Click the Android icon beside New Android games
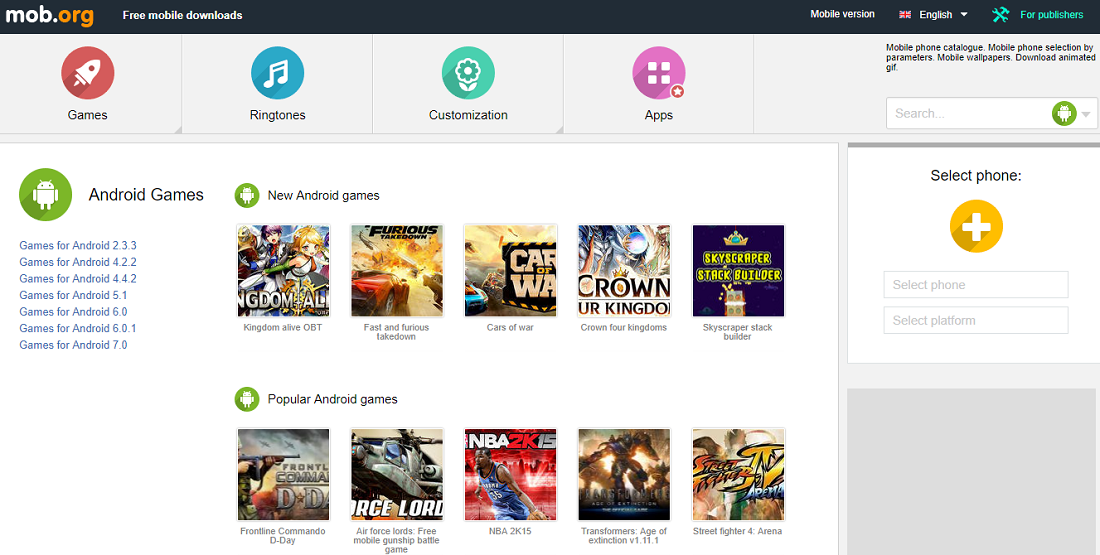The width and height of the screenshot is (1100, 555). pyautogui.click(x=247, y=195)
